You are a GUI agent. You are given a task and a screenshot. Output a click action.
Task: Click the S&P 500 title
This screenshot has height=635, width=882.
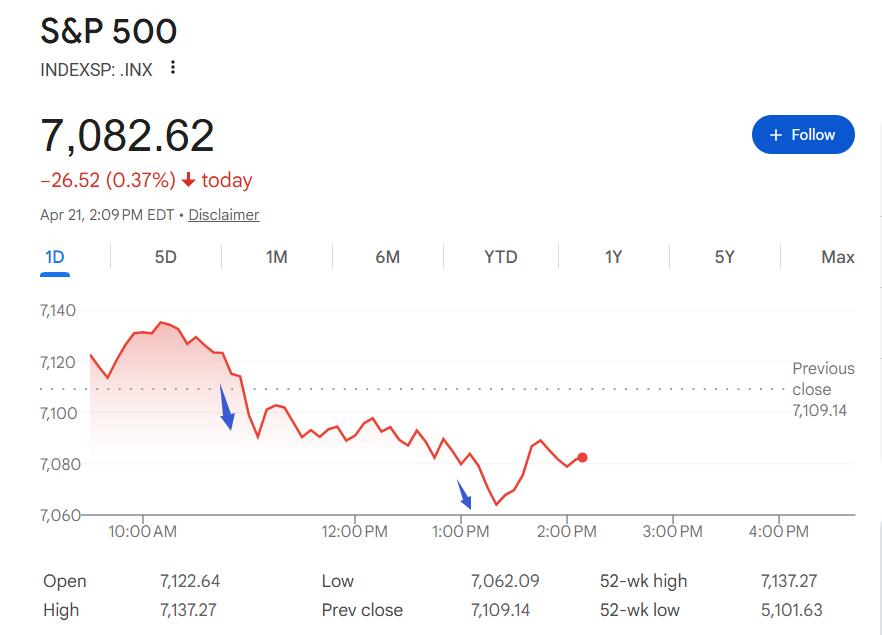[108, 32]
